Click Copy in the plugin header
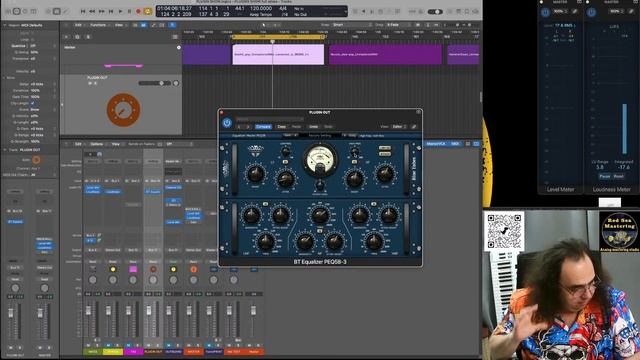 coord(282,127)
